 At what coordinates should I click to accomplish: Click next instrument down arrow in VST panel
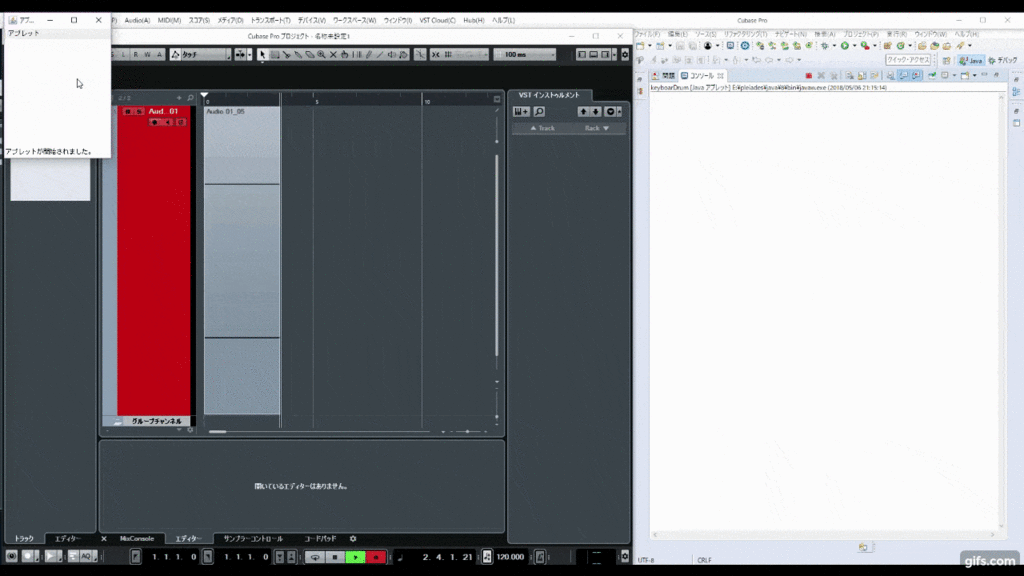coord(596,112)
